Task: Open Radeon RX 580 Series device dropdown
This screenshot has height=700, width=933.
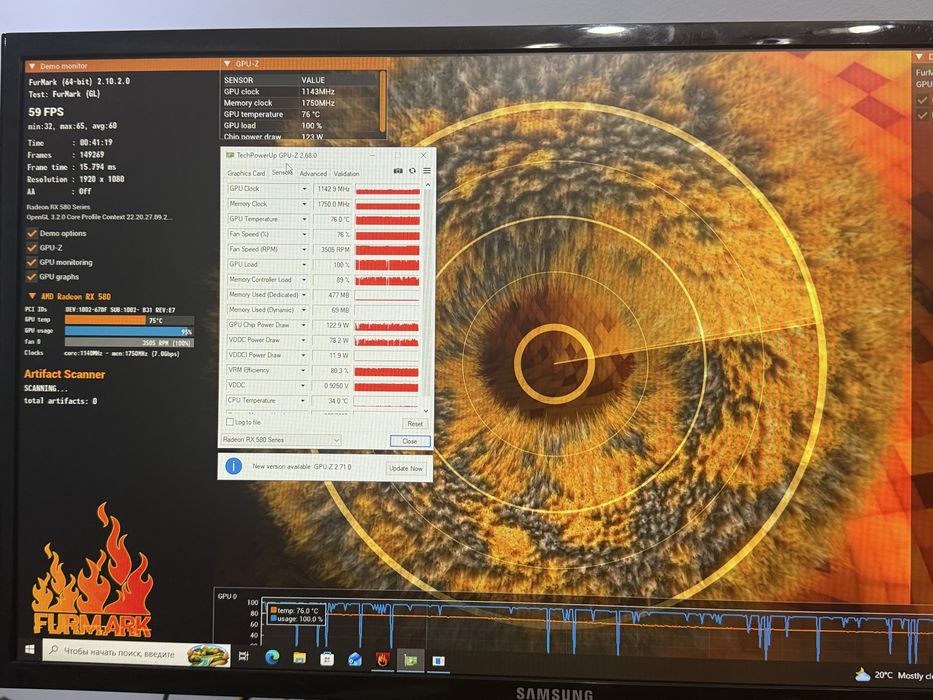Action: pyautogui.click(x=281, y=439)
